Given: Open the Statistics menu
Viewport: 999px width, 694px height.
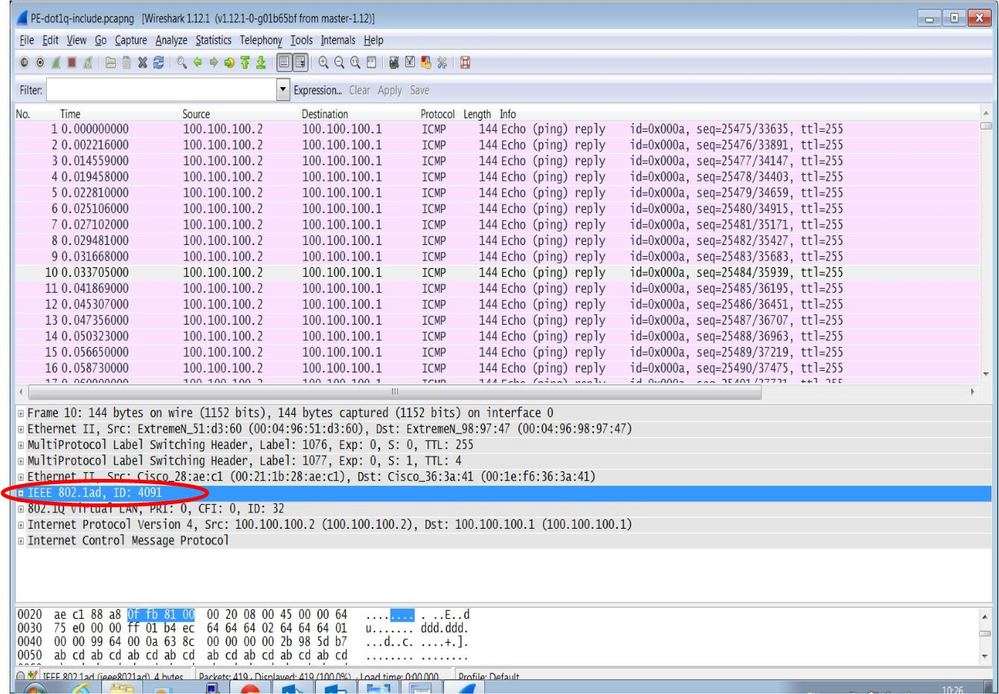Looking at the screenshot, I should pos(213,40).
